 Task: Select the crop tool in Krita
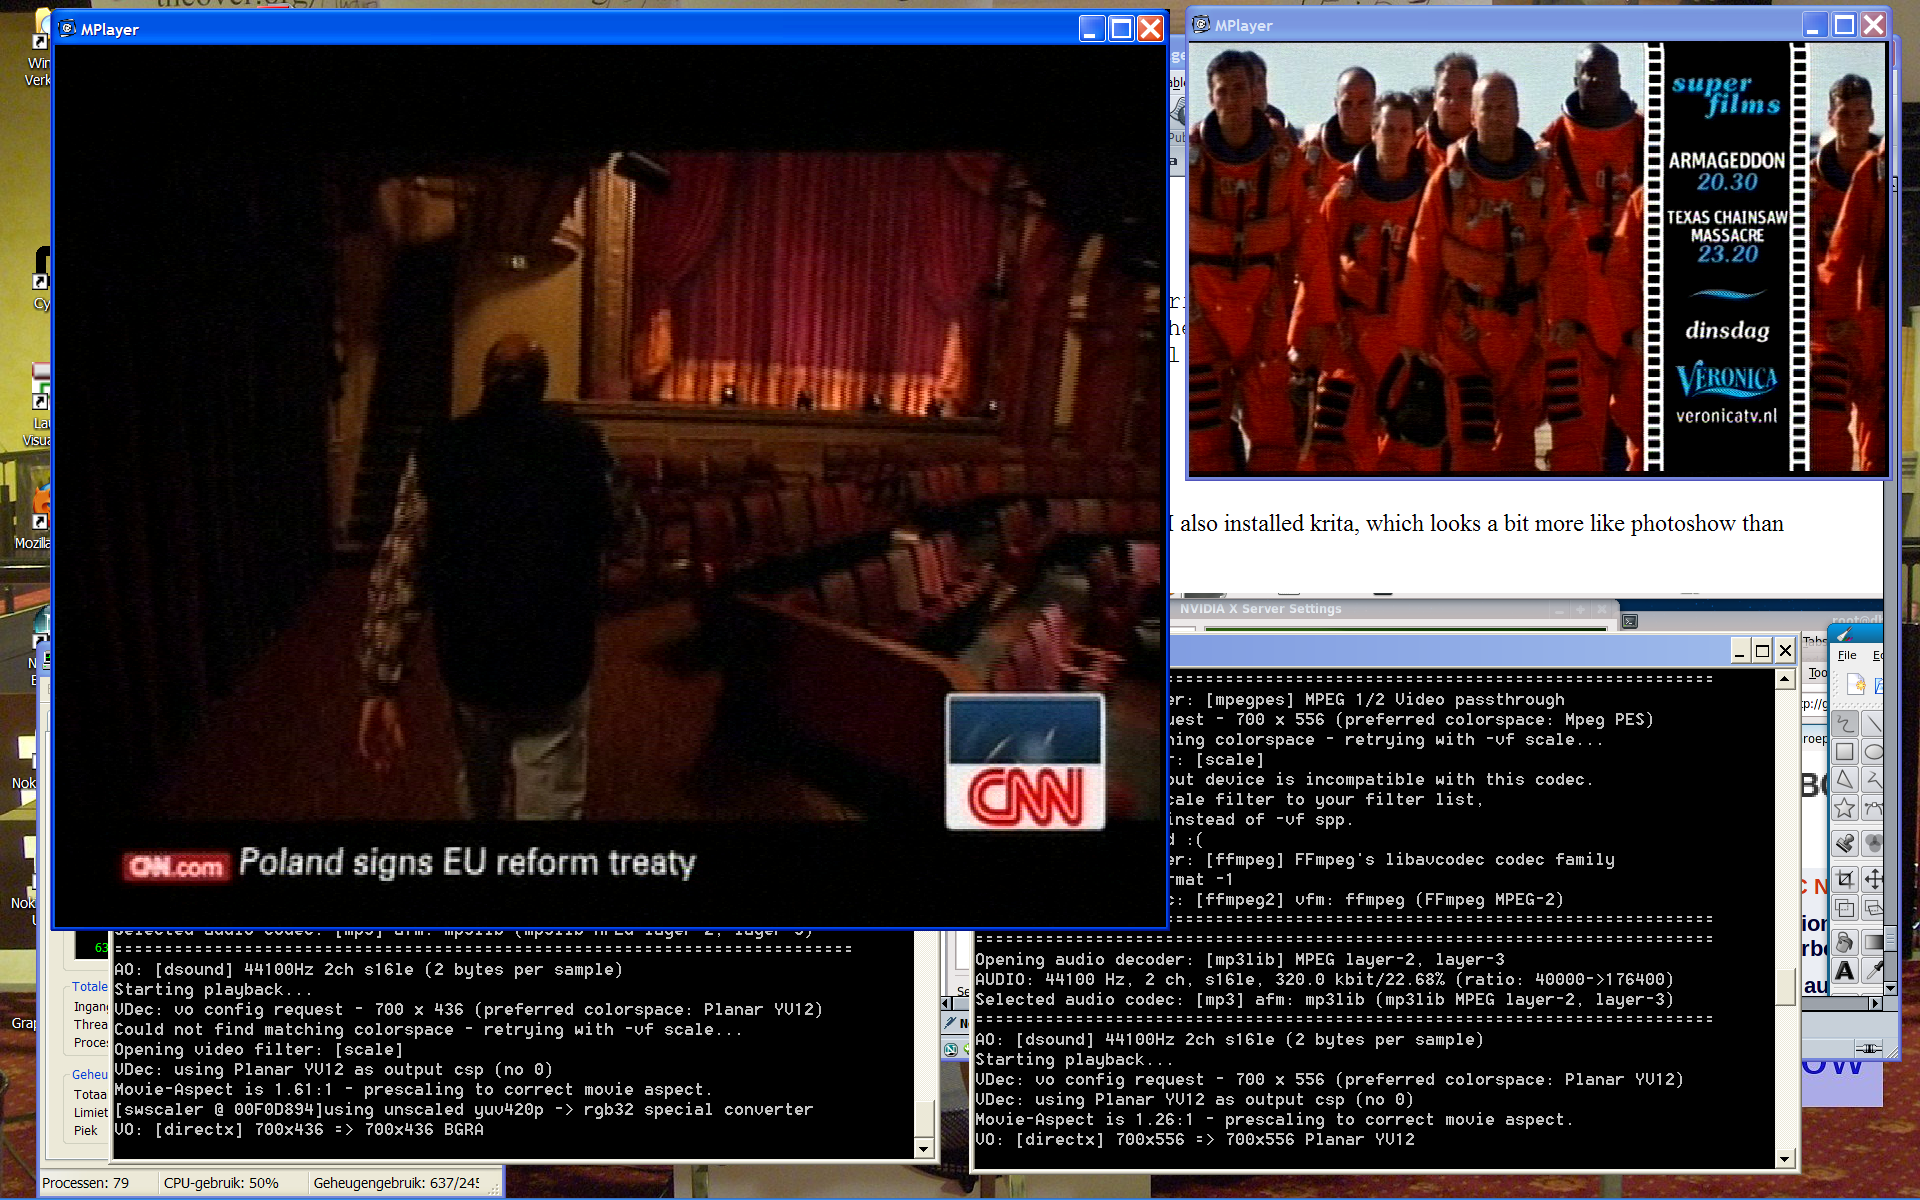click(1845, 879)
